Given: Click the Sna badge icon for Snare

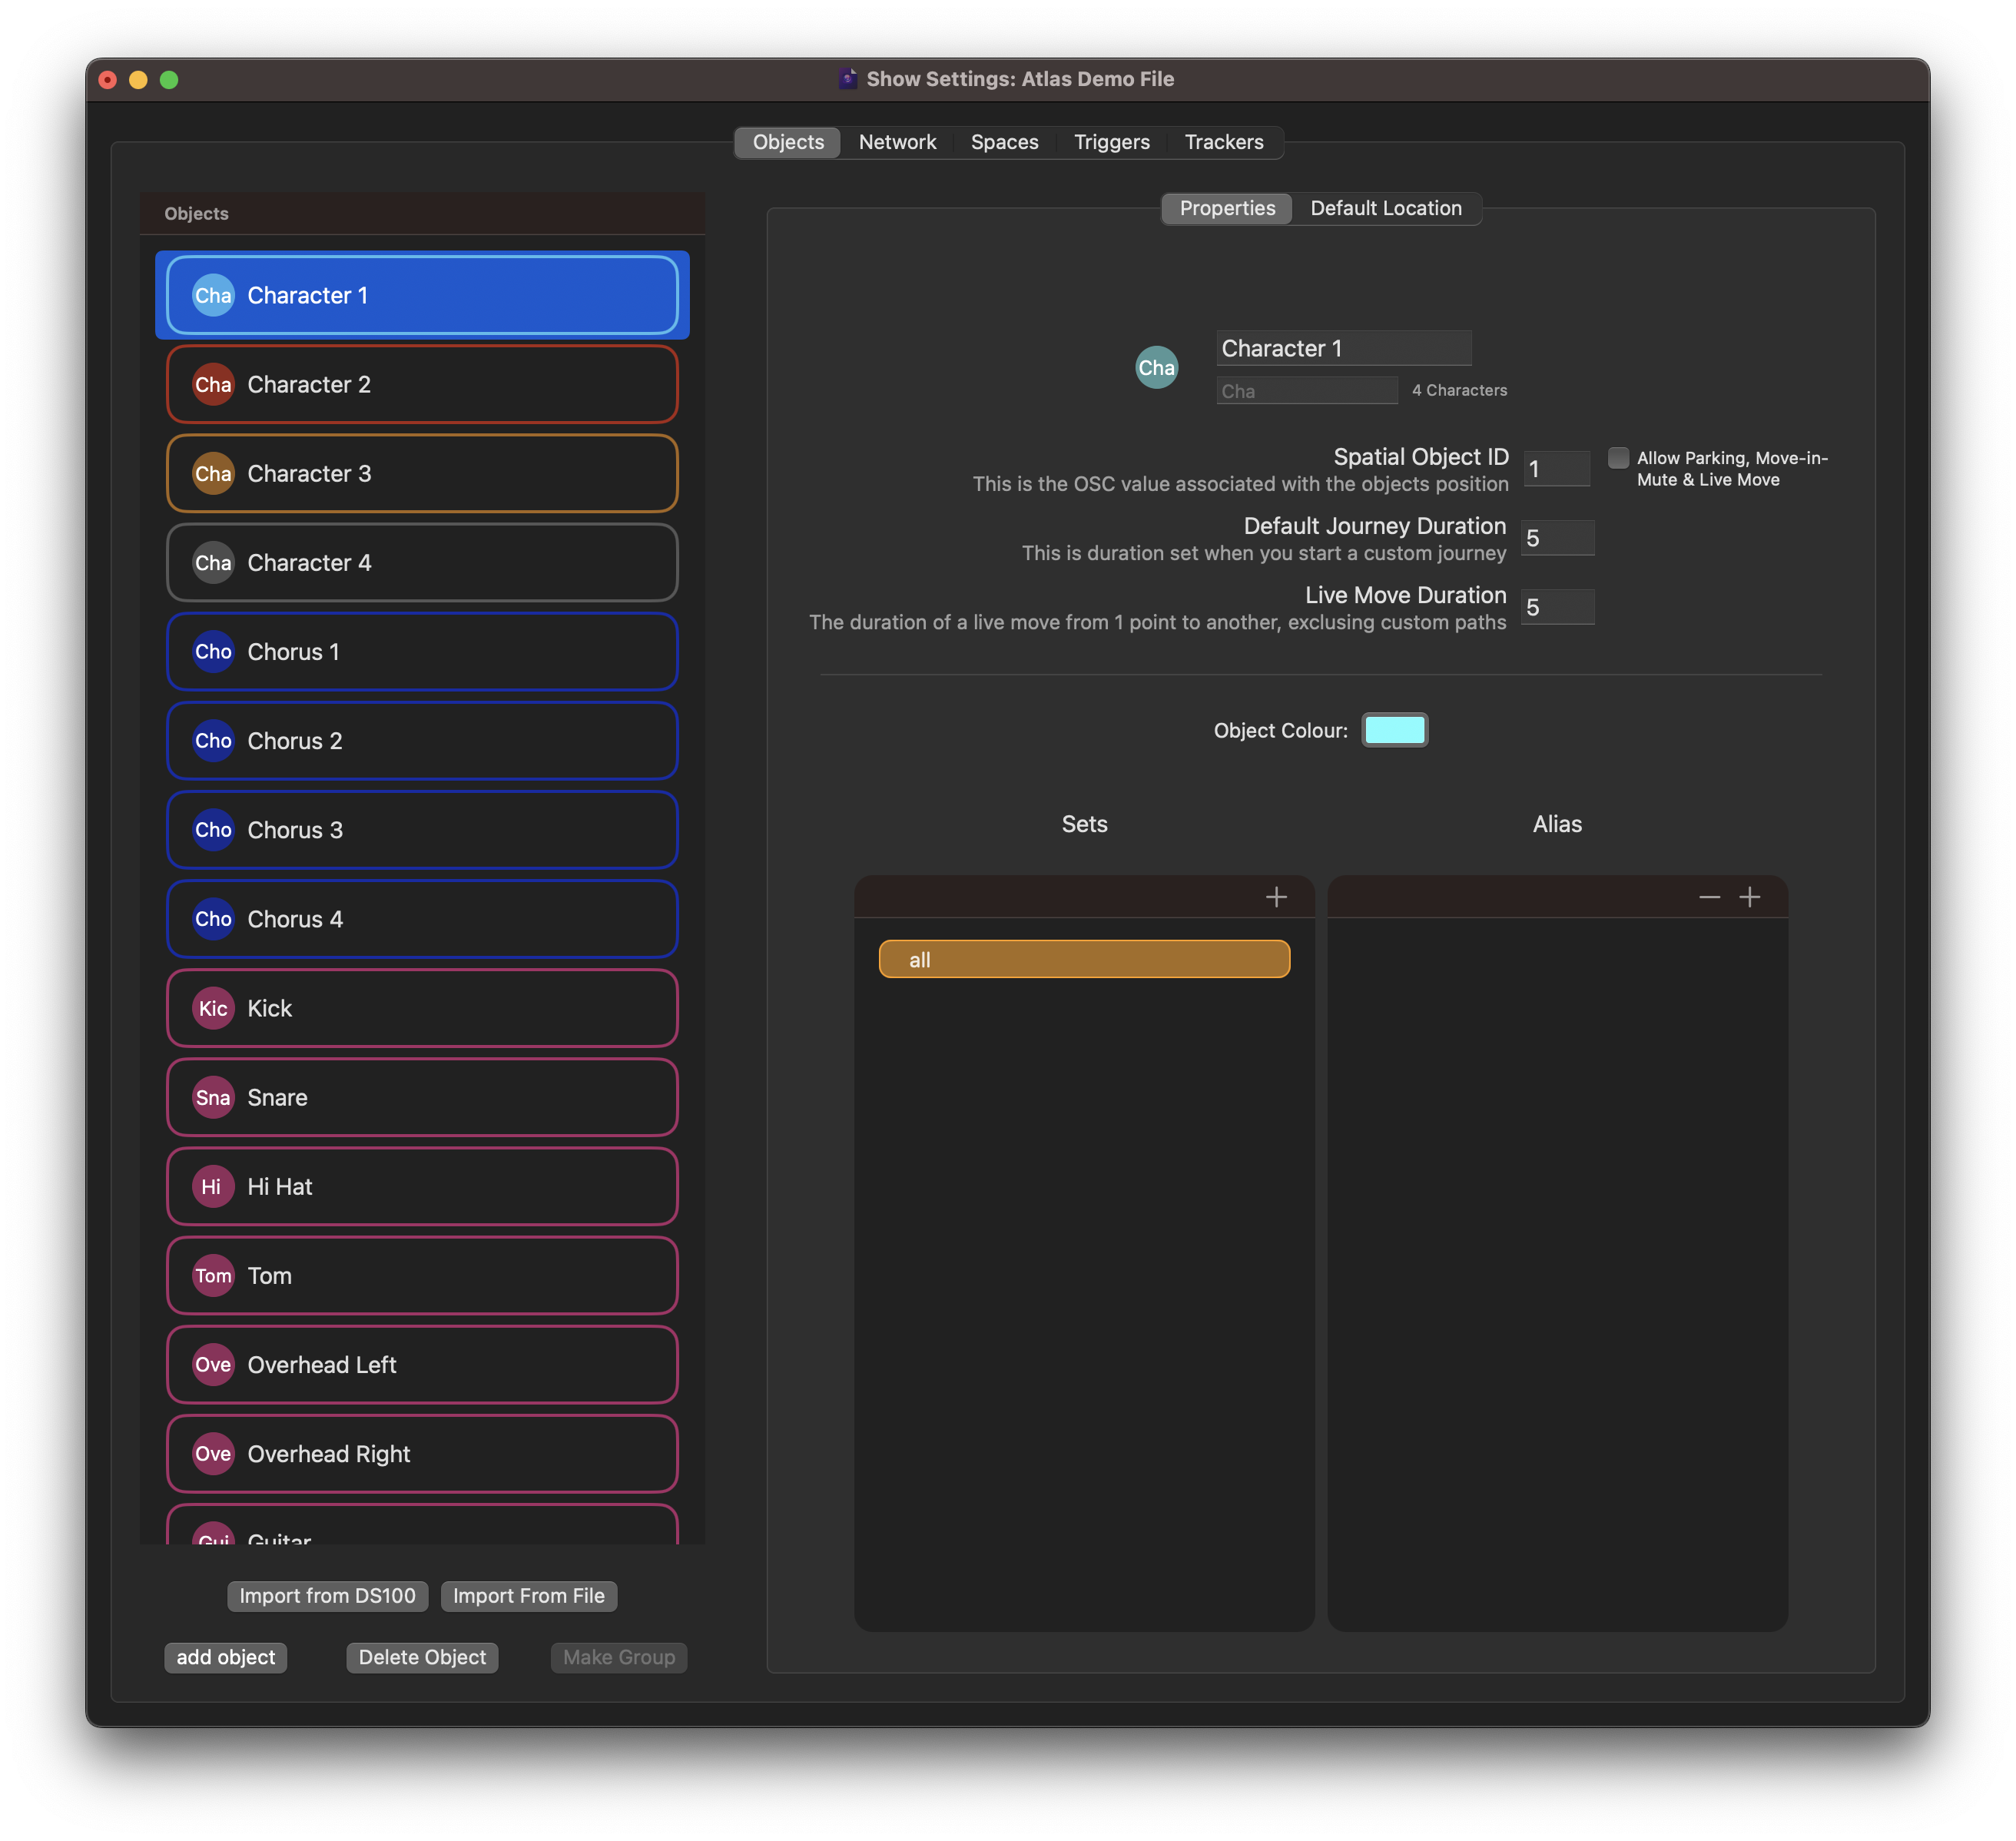Looking at the screenshot, I should [213, 1097].
